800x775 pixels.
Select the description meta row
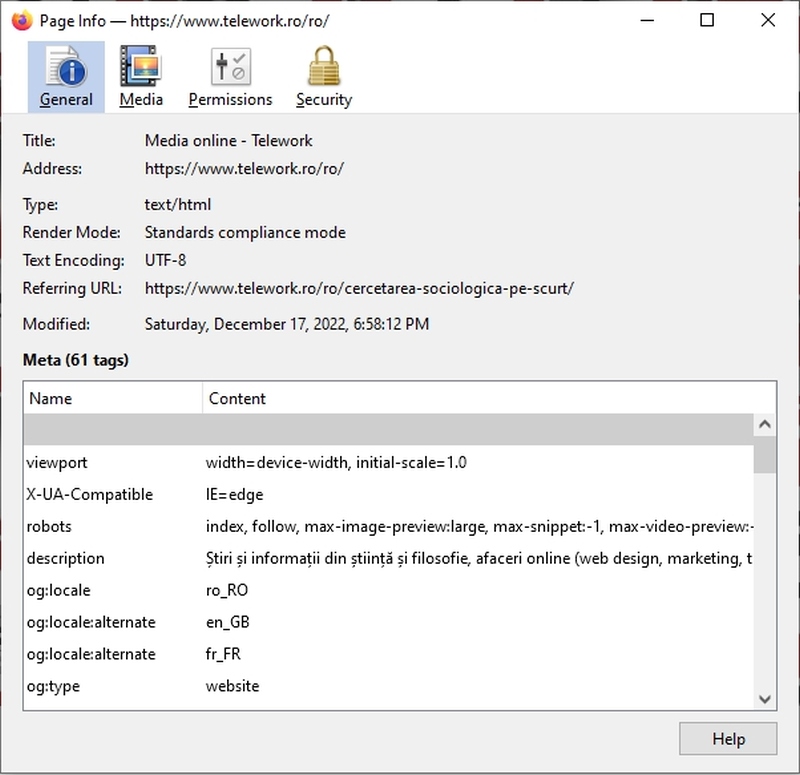[x=389, y=558]
